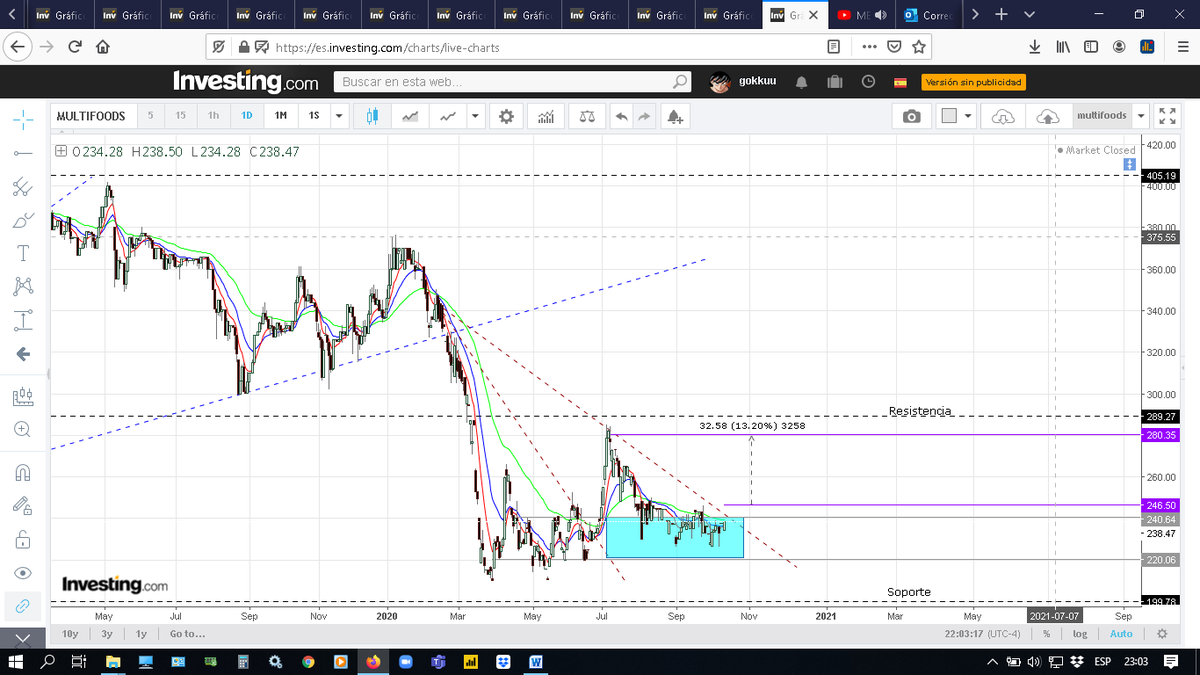Toggle fullscreen chart mode
1200x675 pixels.
[1166, 116]
